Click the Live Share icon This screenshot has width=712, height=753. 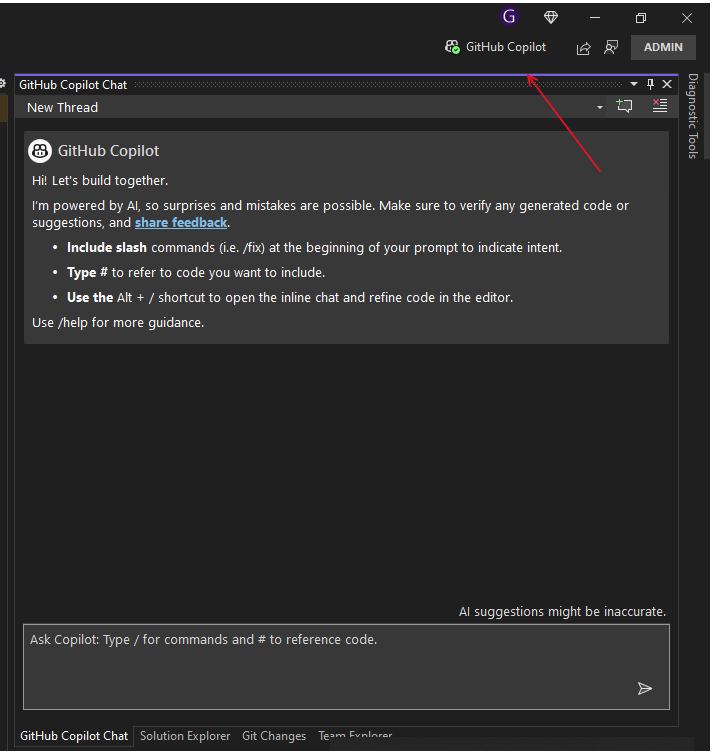point(583,48)
